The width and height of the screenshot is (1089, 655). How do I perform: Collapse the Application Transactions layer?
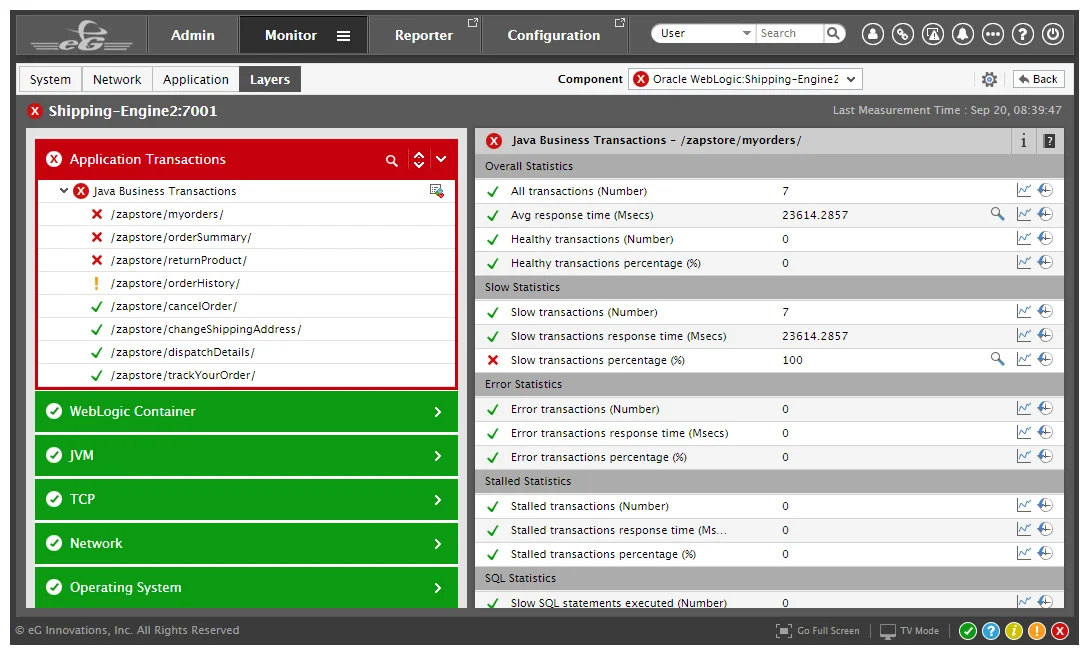[441, 159]
